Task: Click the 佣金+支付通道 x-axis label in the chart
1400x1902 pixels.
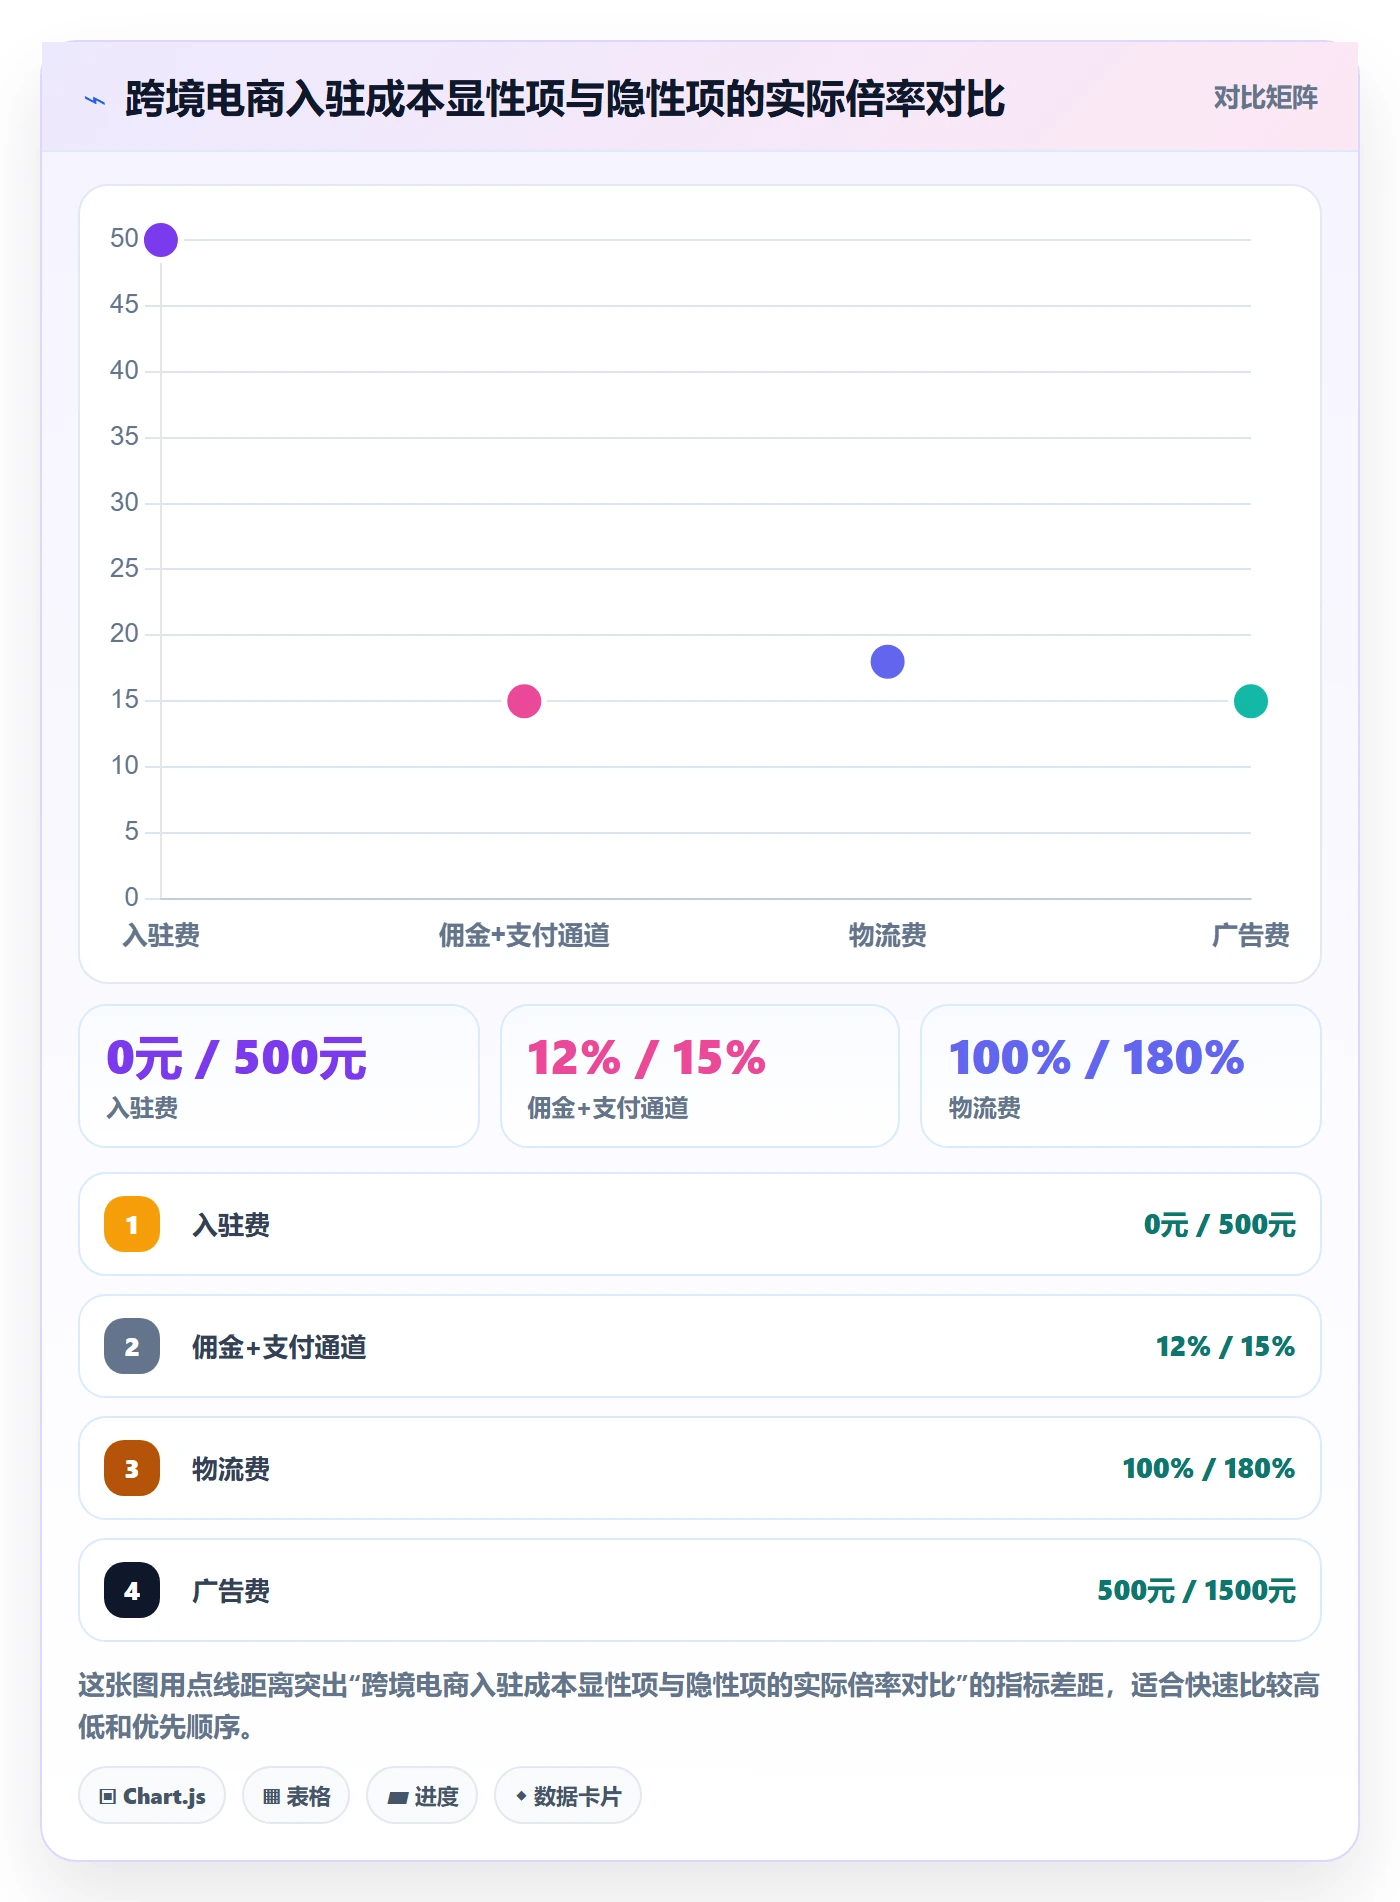Action: coord(524,936)
